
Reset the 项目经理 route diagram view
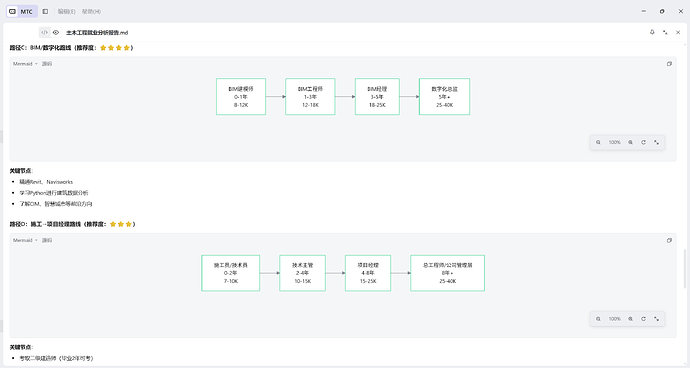point(643,319)
